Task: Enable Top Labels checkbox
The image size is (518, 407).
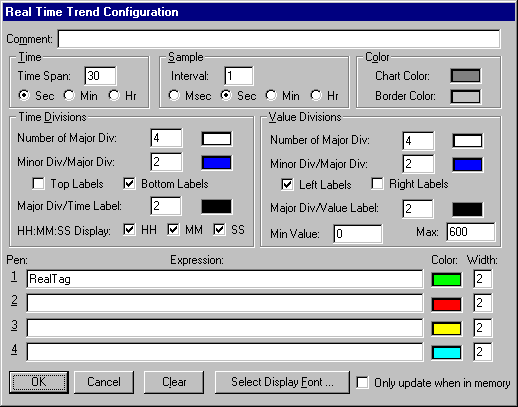Action: 39,184
